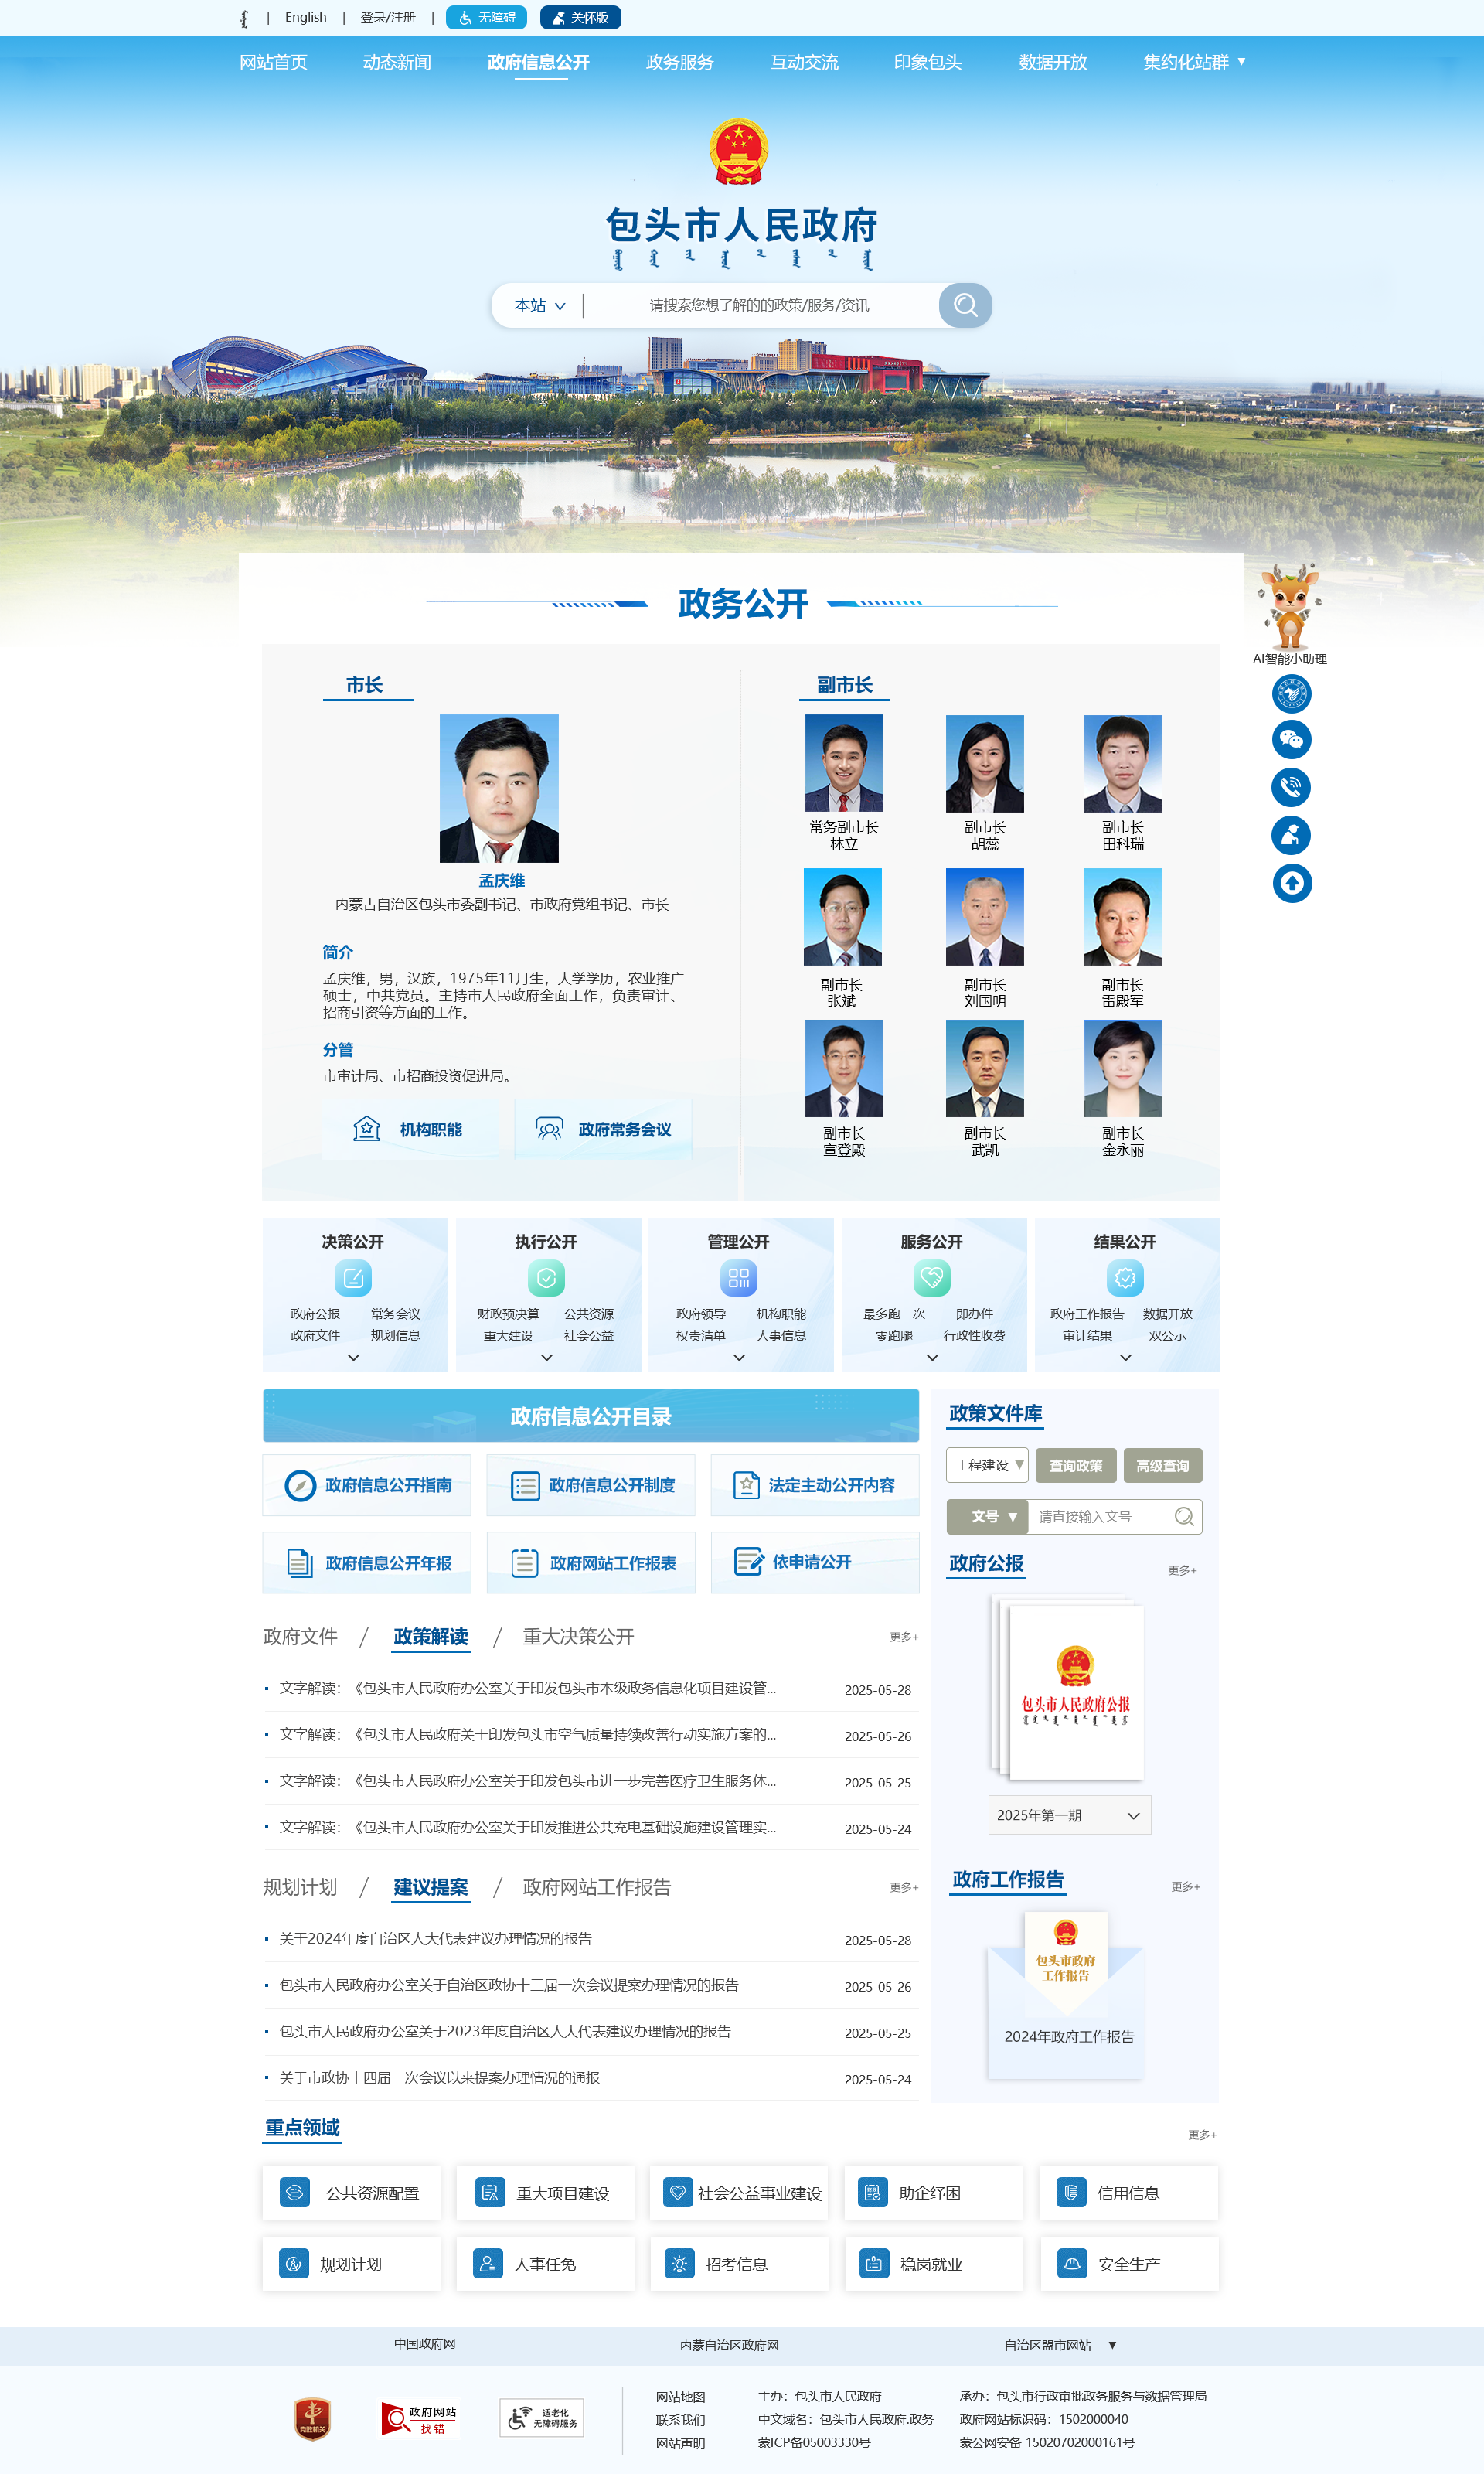Open the WeChat icon in sidebar
1484x2474 pixels.
[x=1291, y=740]
